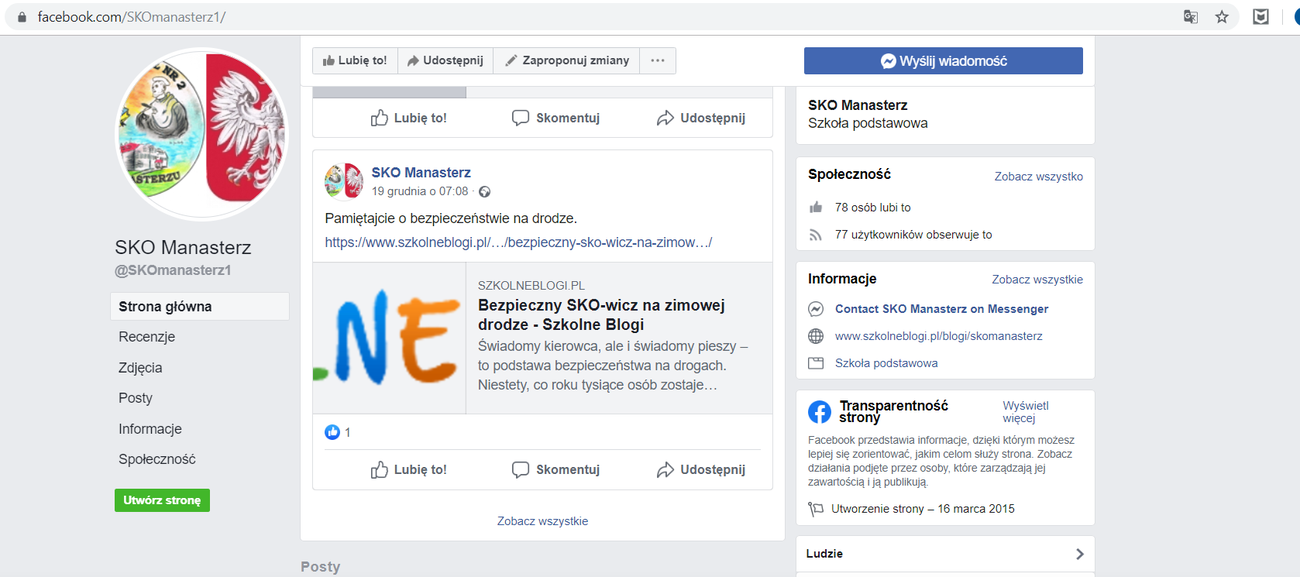Open the Google Translate icon in address bar
This screenshot has width=1300, height=577.
tap(1191, 17)
